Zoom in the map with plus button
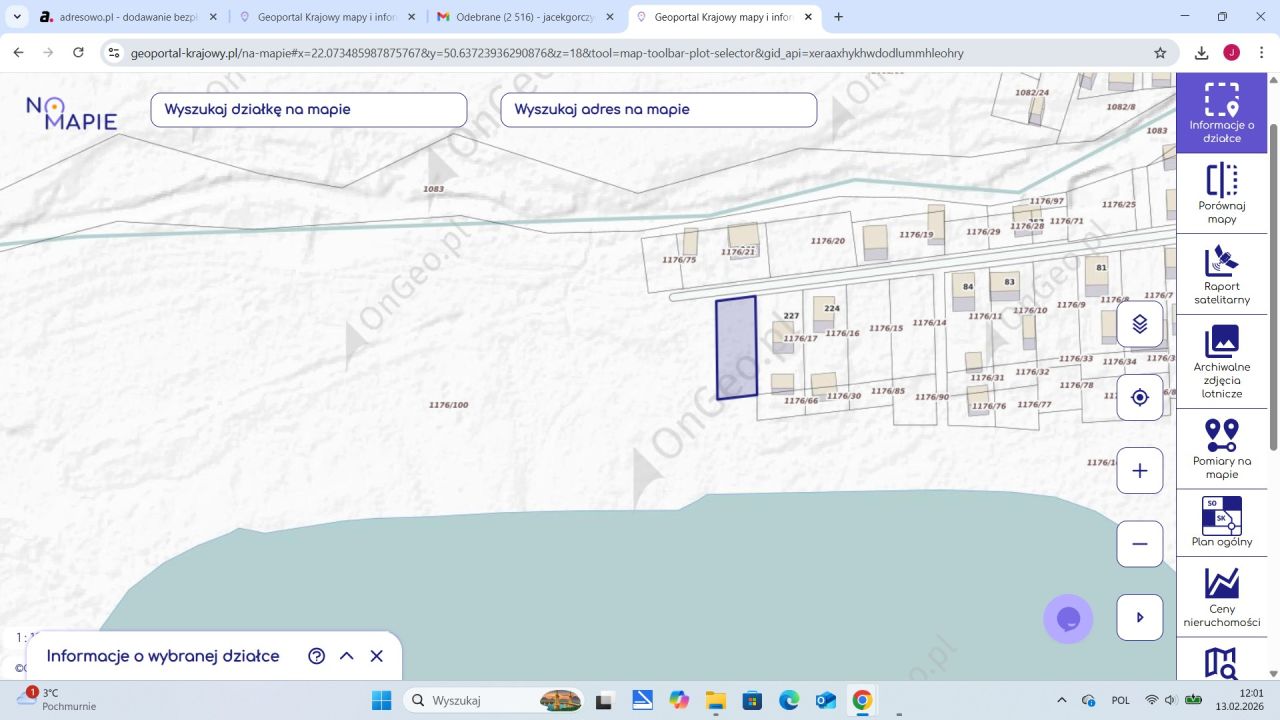The height and width of the screenshot is (720, 1280). 1140,471
